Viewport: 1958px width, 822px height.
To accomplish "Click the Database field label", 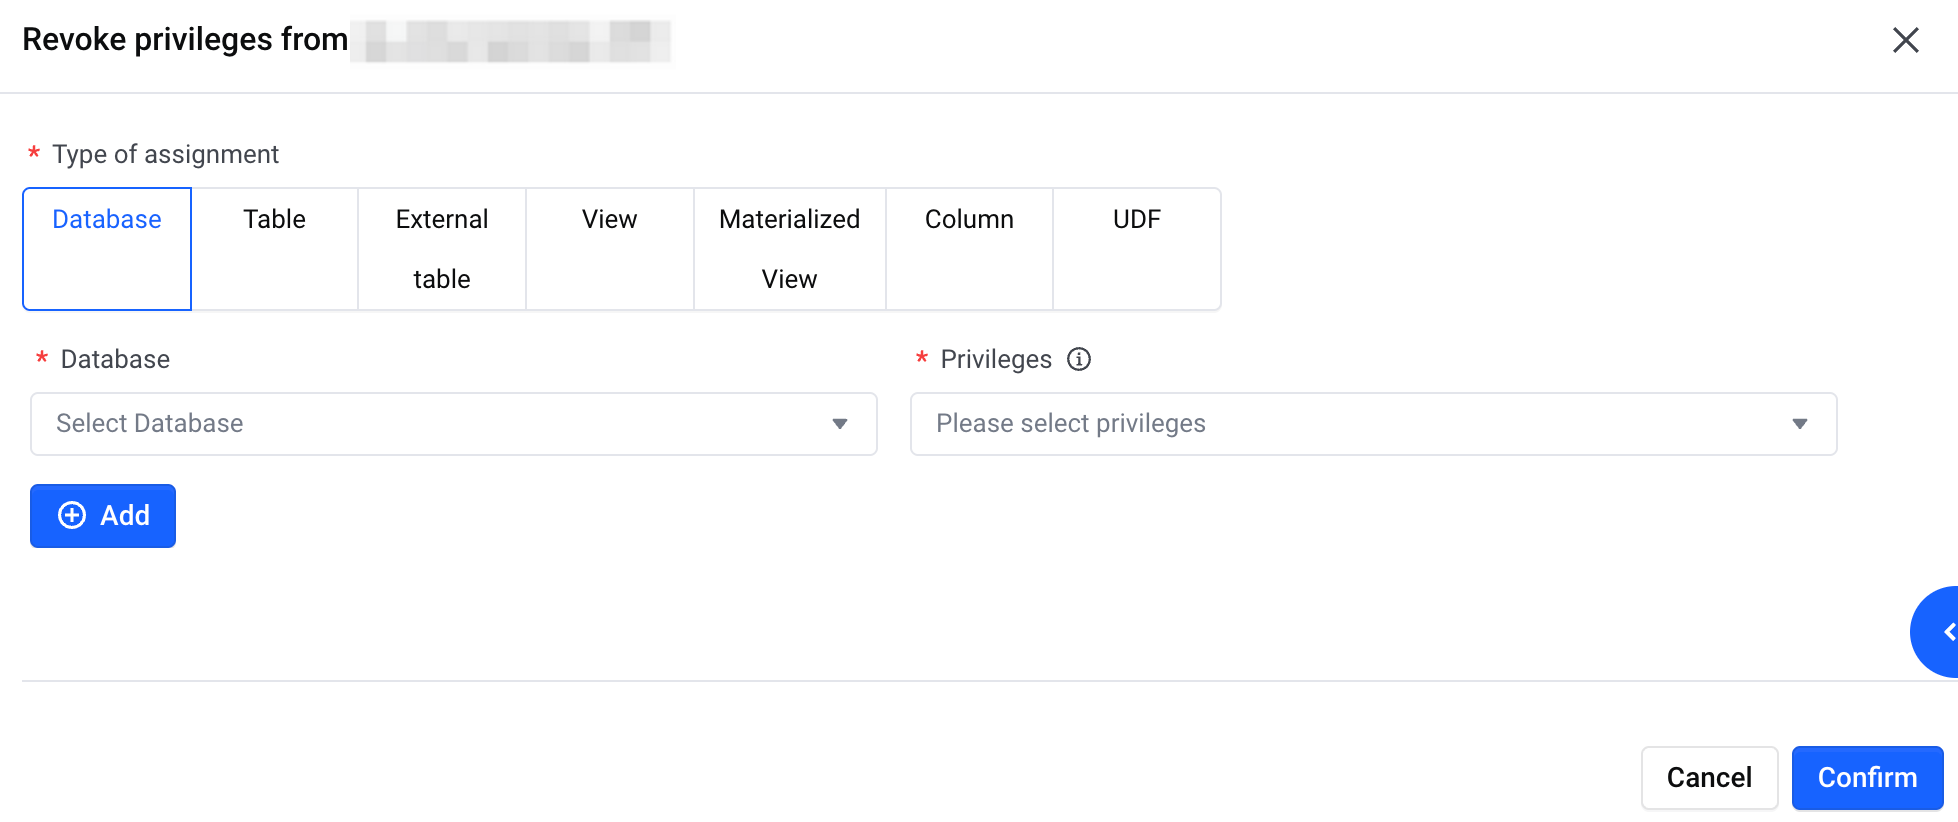I will pos(115,359).
